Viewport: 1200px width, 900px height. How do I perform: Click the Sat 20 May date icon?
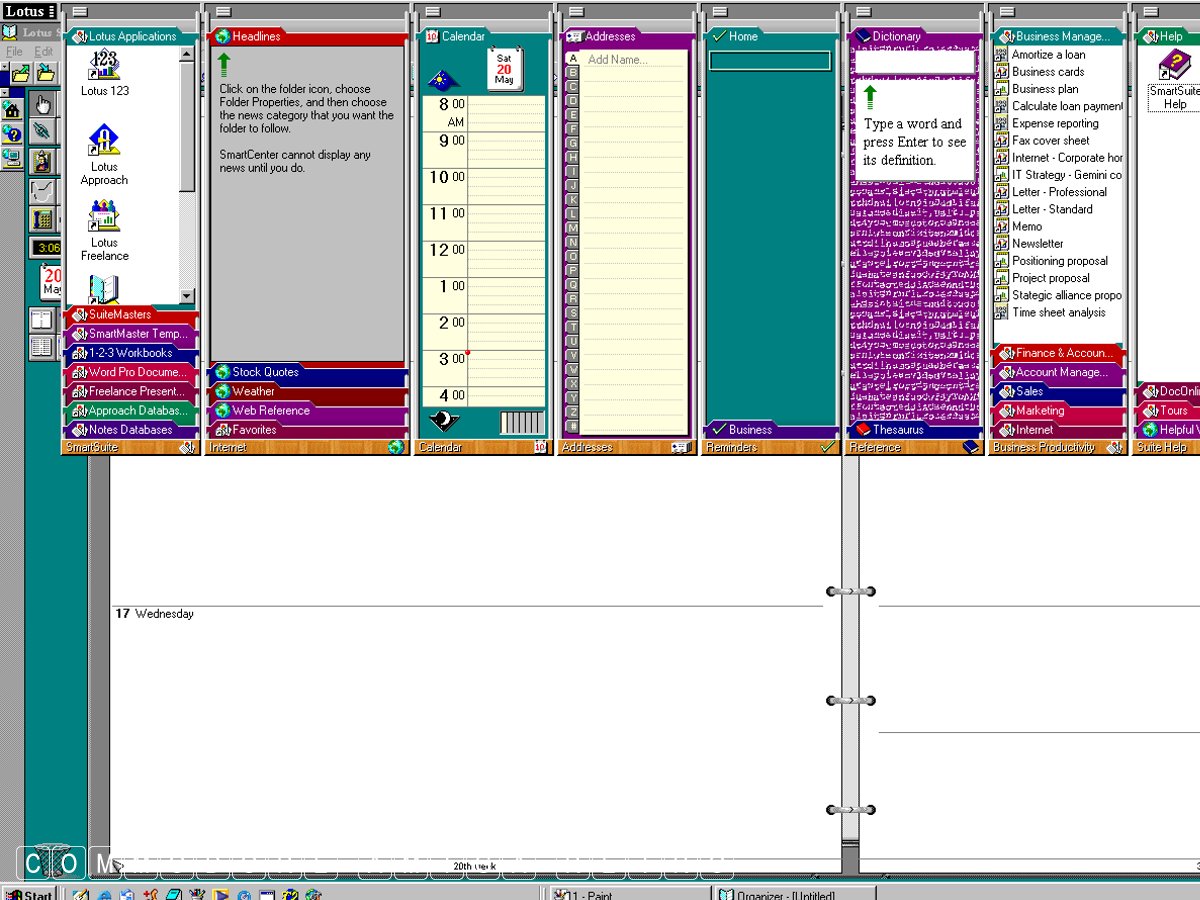pos(504,69)
